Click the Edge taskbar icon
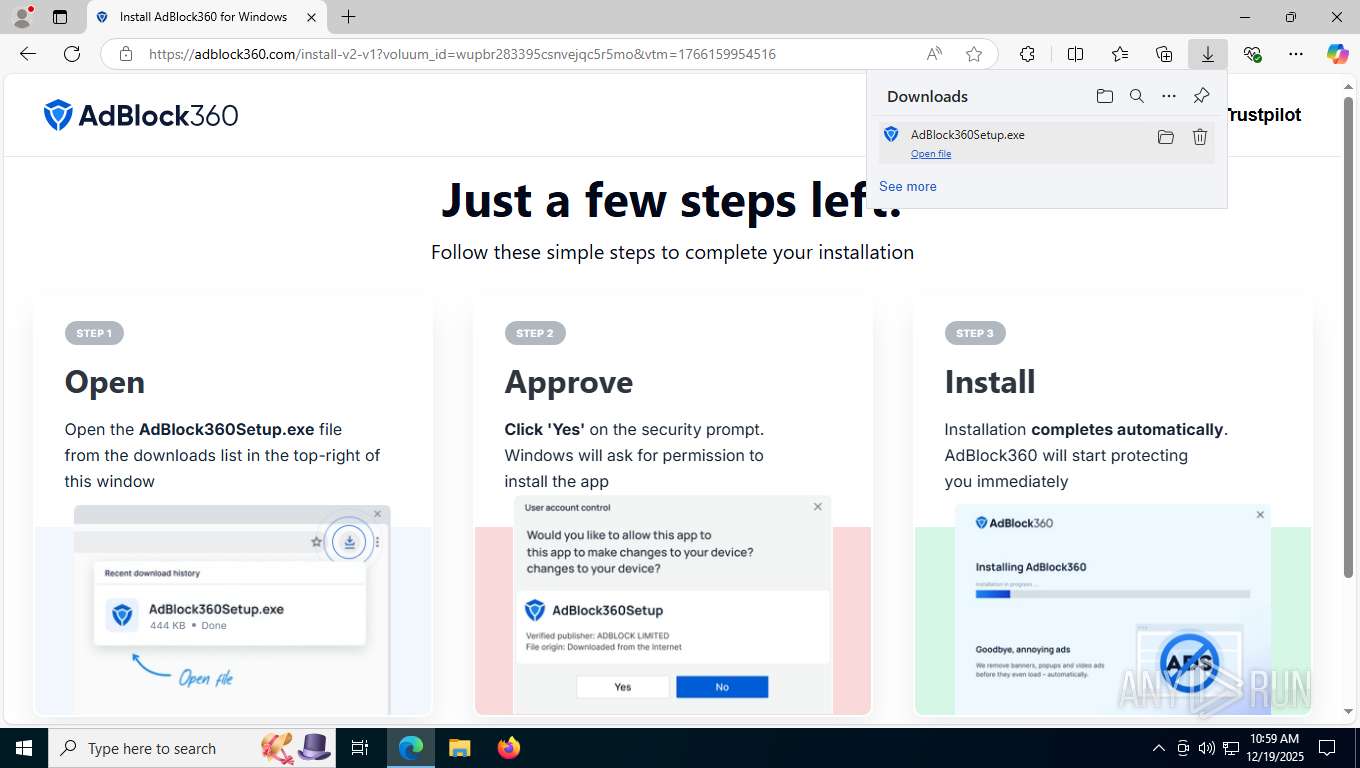1360x768 pixels. click(x=411, y=748)
